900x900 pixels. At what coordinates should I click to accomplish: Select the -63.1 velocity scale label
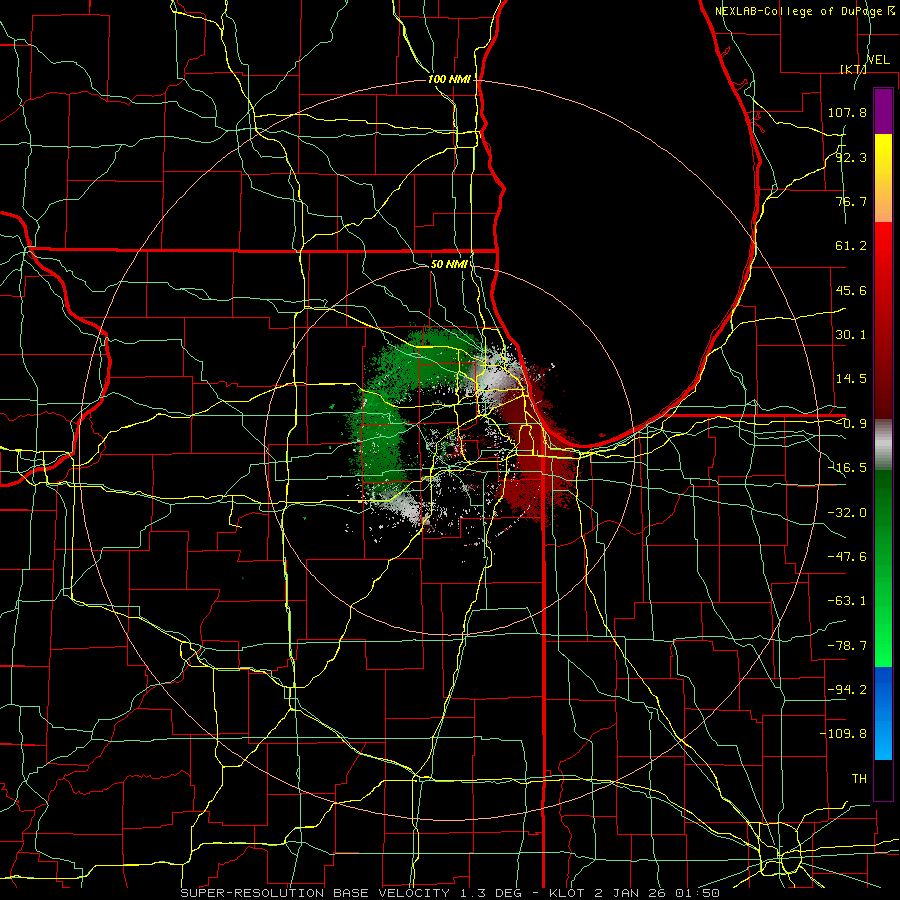[847, 601]
